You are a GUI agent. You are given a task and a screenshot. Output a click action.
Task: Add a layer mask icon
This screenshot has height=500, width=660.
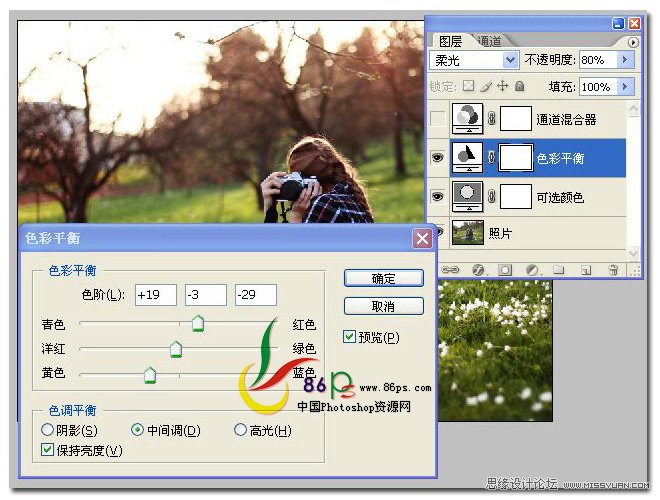pyautogui.click(x=505, y=269)
